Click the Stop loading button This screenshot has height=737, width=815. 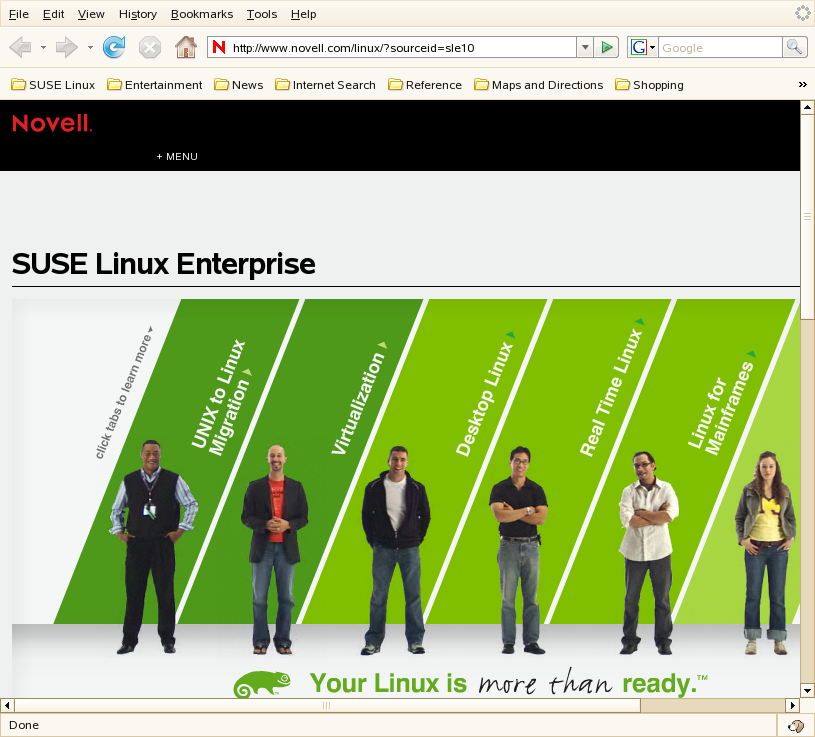point(150,48)
